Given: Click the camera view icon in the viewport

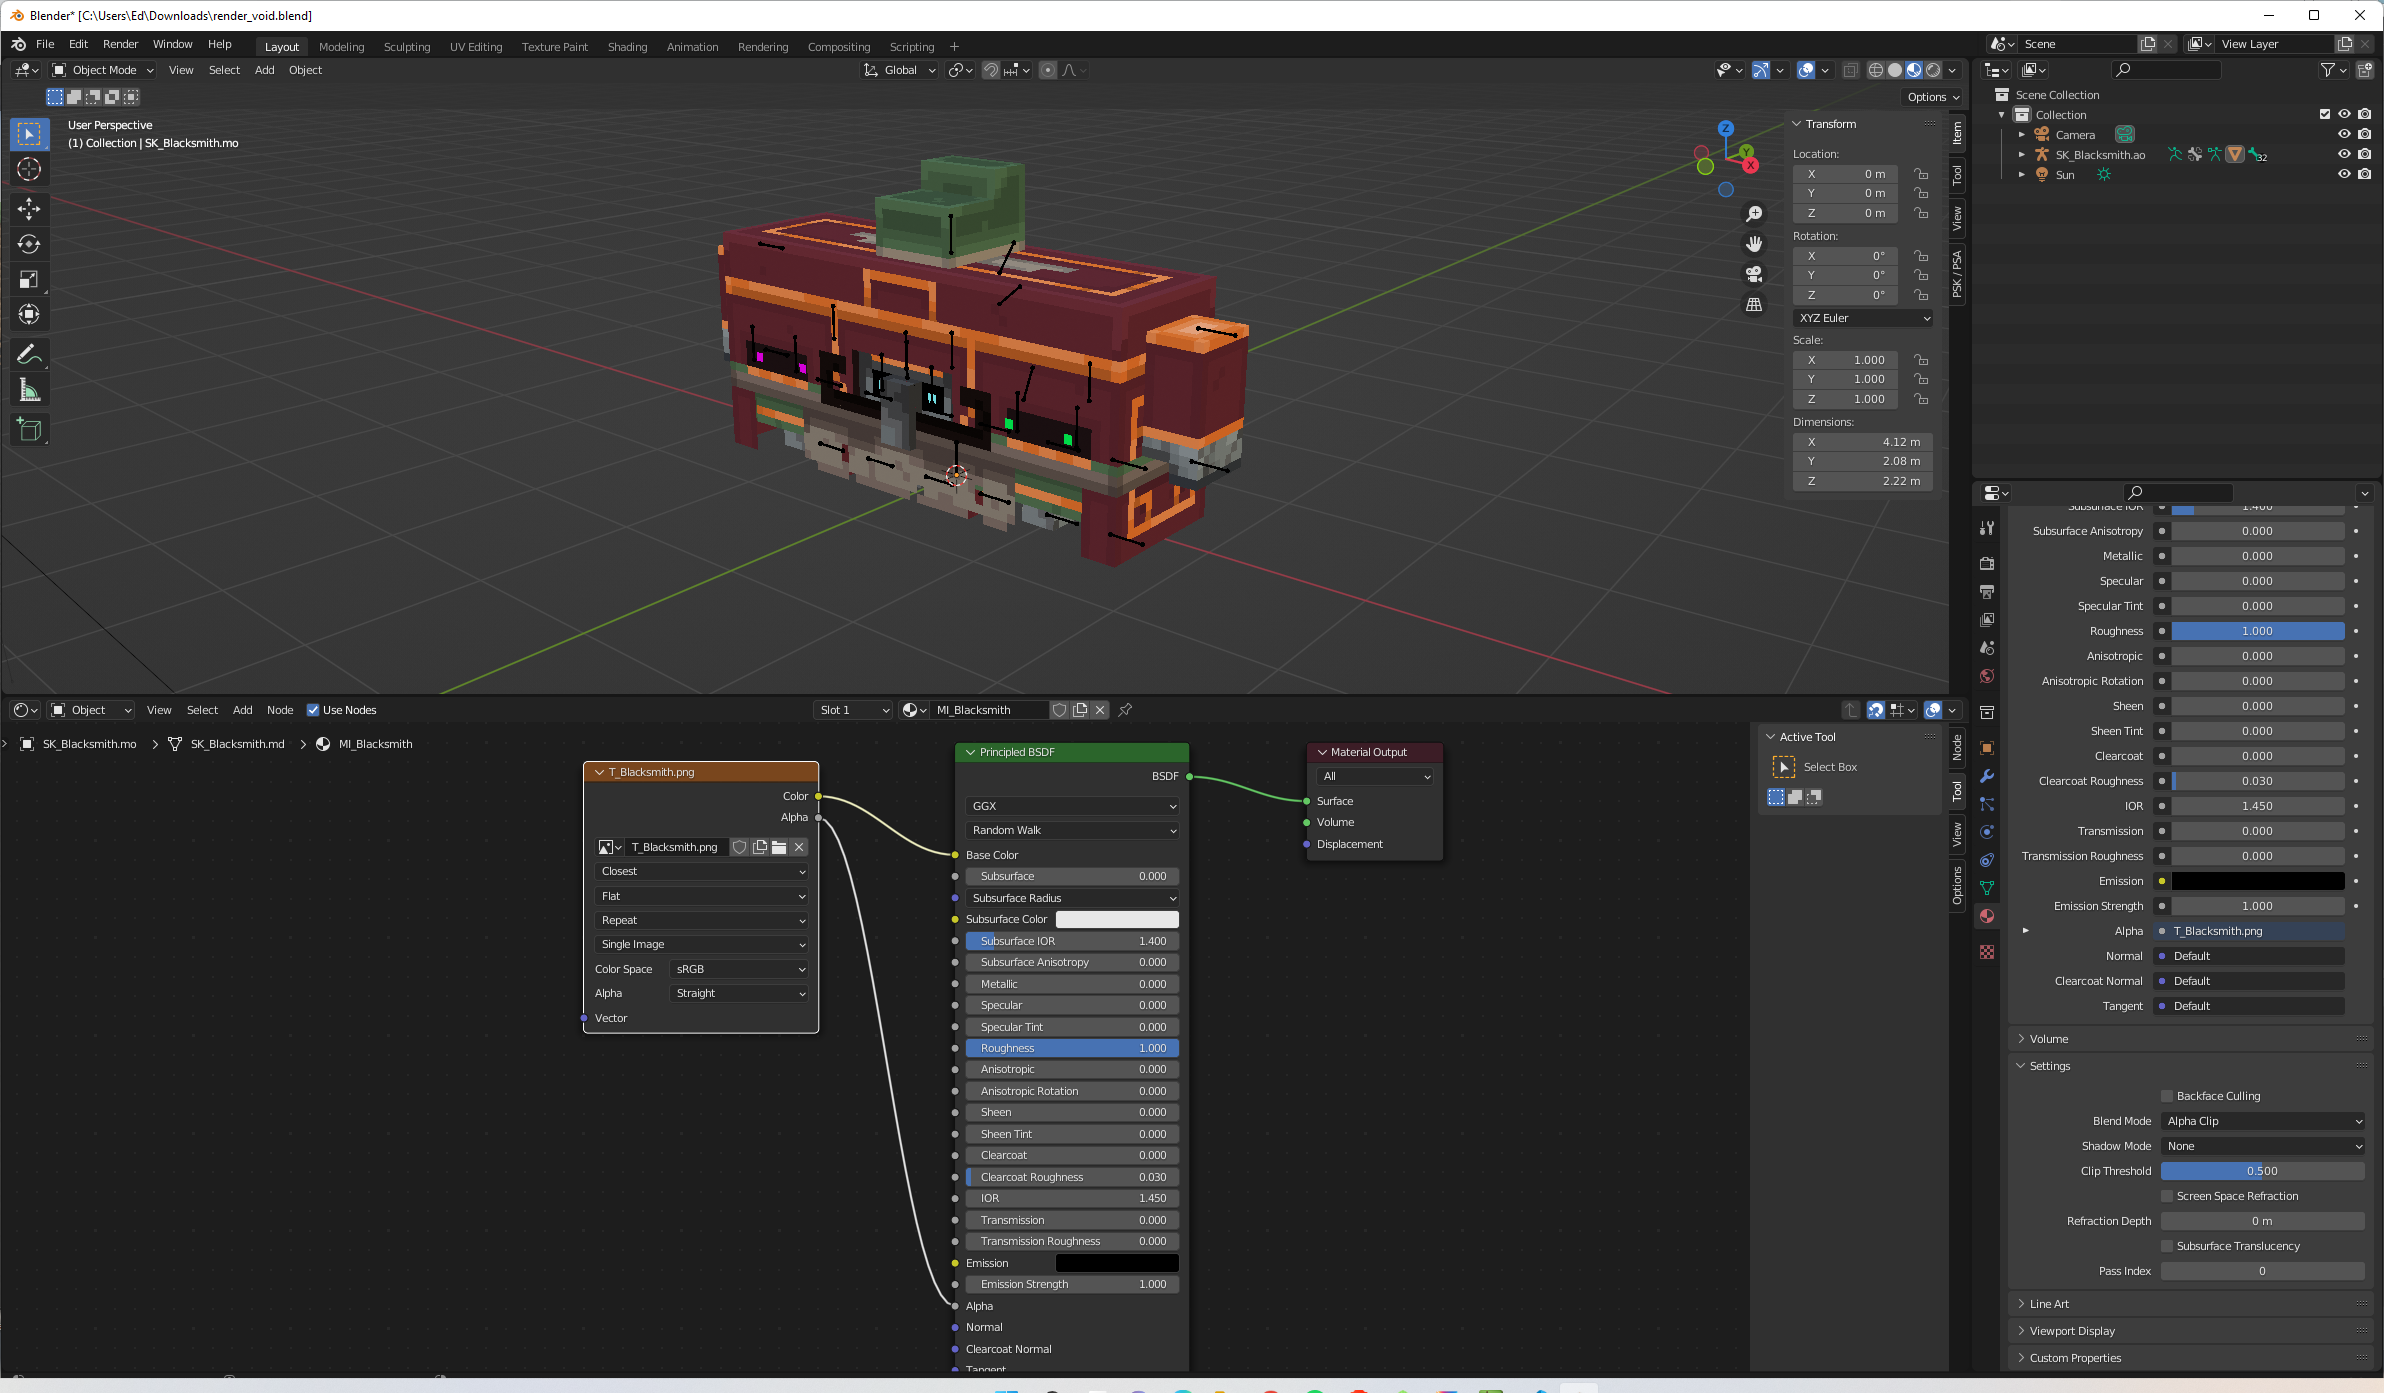Looking at the screenshot, I should pyautogui.click(x=1754, y=274).
